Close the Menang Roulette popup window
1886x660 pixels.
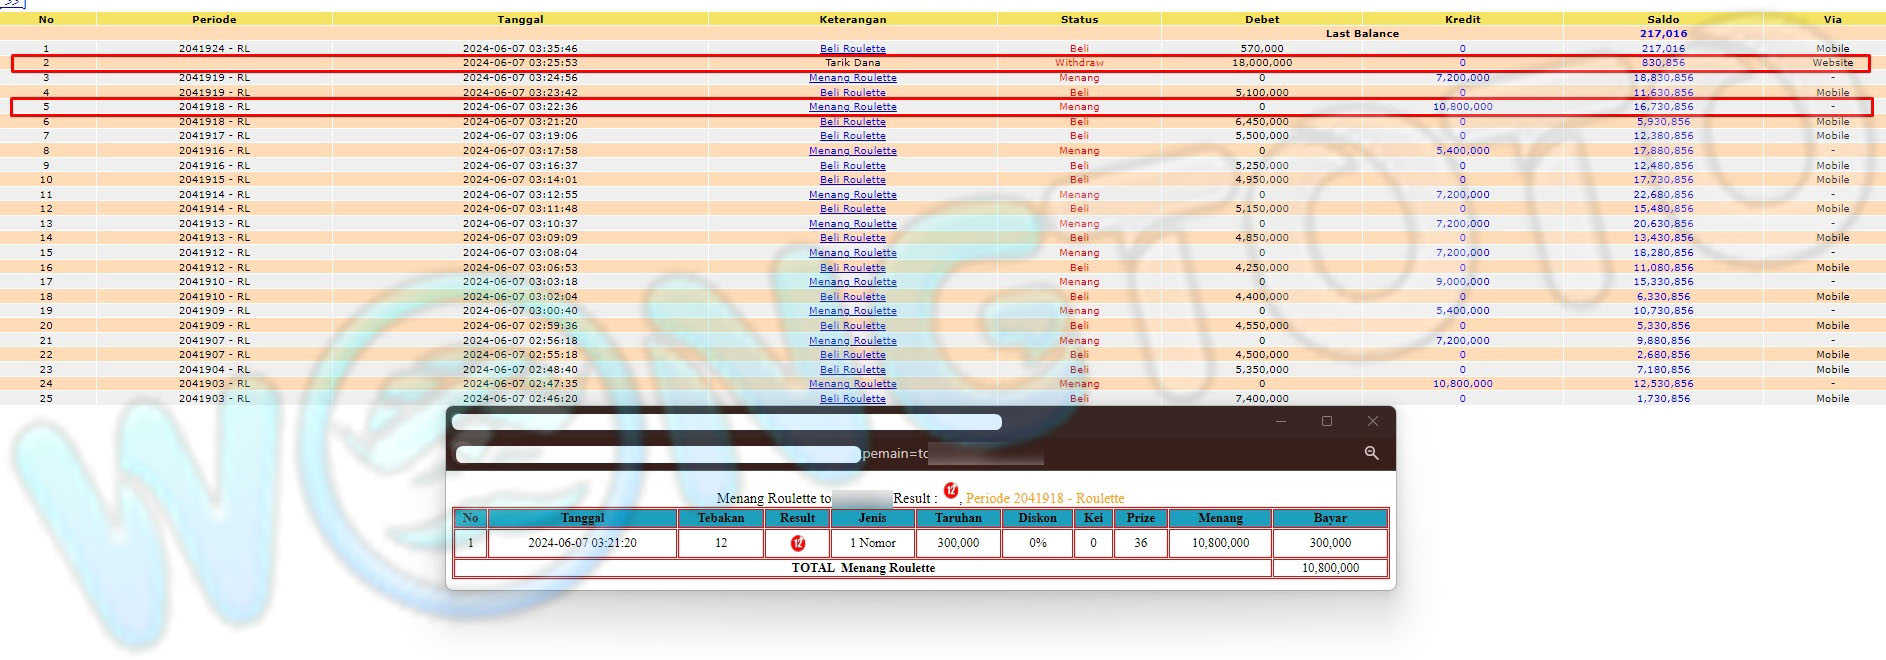click(x=1372, y=422)
